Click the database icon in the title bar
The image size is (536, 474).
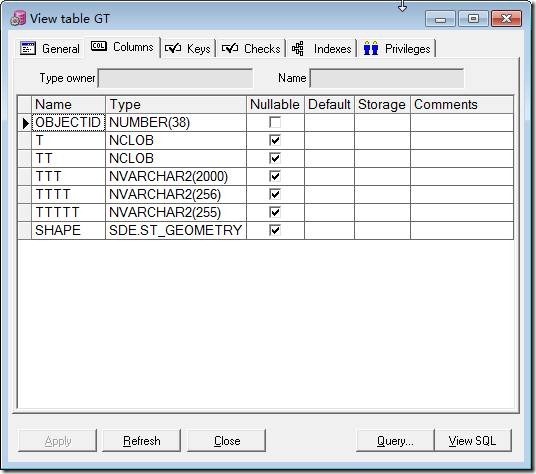coord(18,18)
